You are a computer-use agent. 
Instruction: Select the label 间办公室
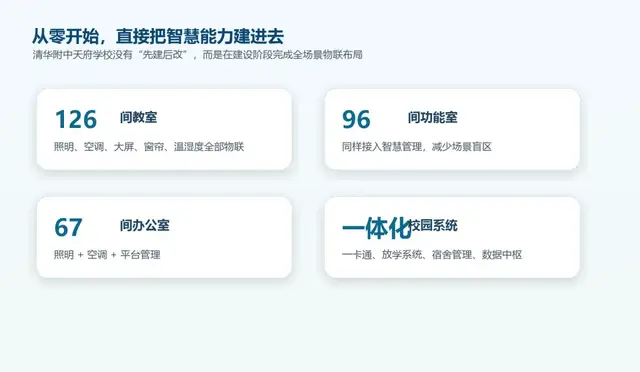point(144,225)
